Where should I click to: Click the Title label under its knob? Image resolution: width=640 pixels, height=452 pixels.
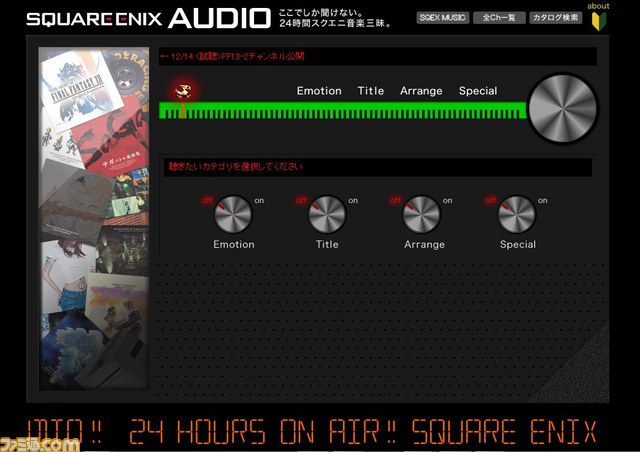click(327, 244)
